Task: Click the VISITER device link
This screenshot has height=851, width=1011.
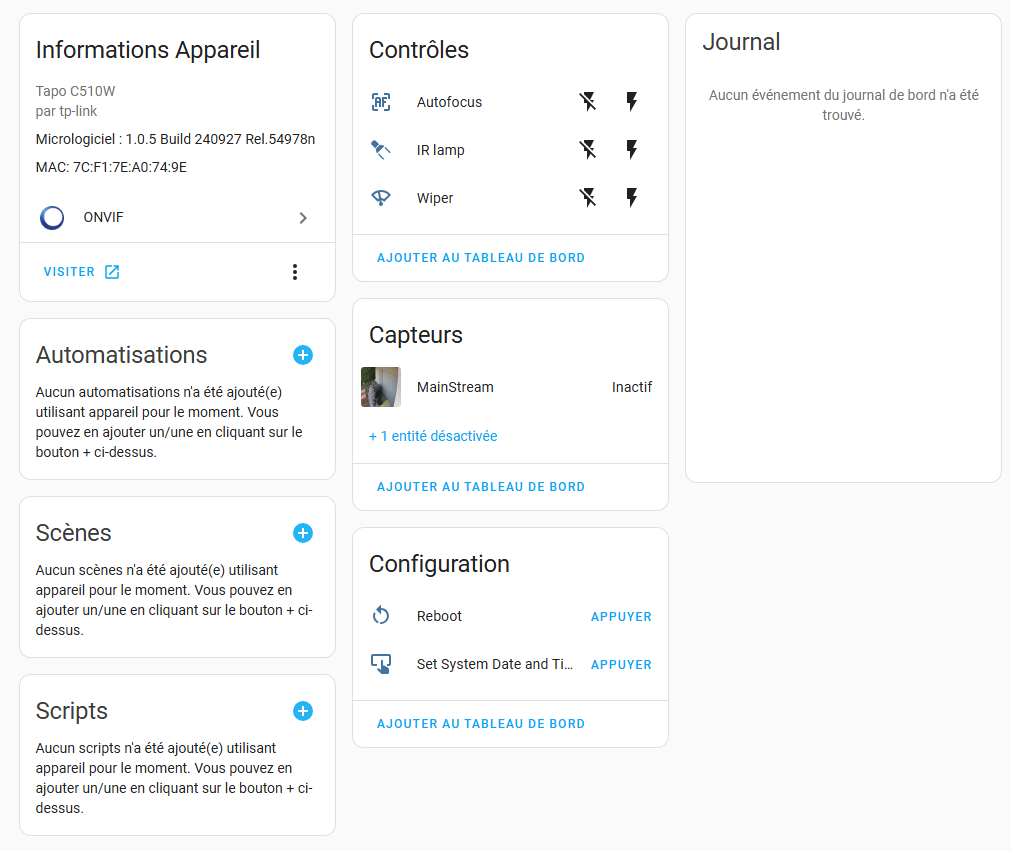Action: pos(81,272)
